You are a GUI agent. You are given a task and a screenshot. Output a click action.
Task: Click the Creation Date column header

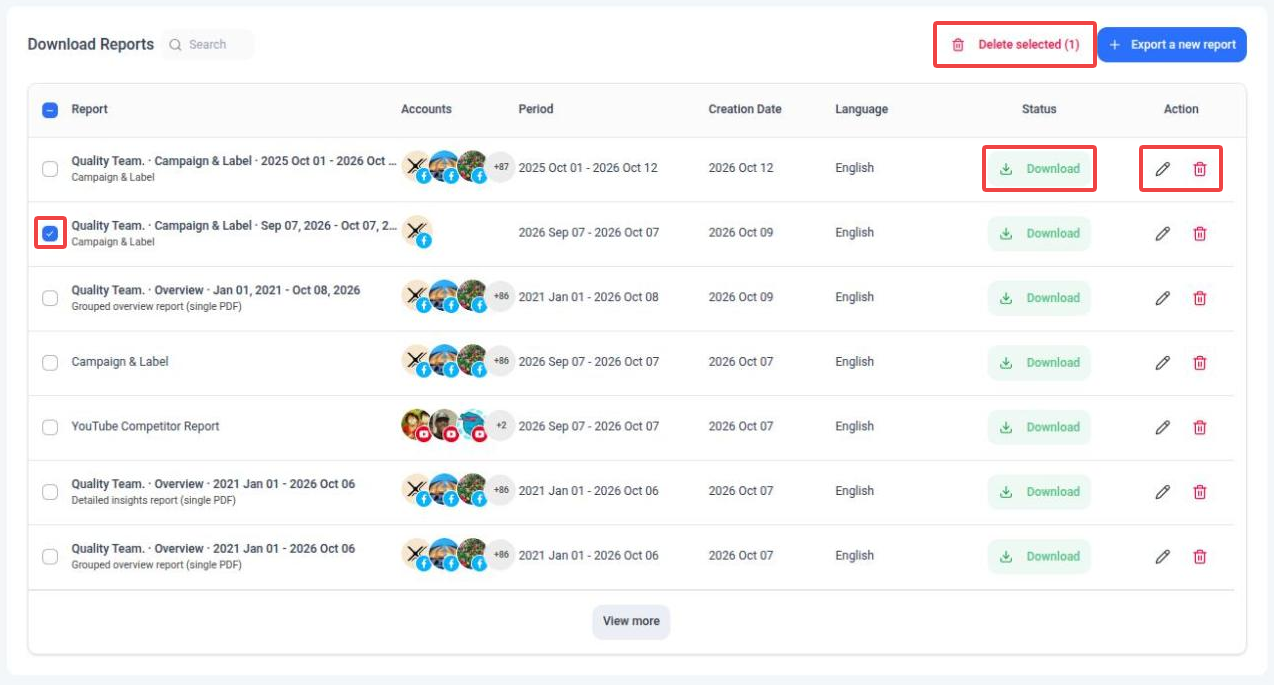(x=745, y=109)
